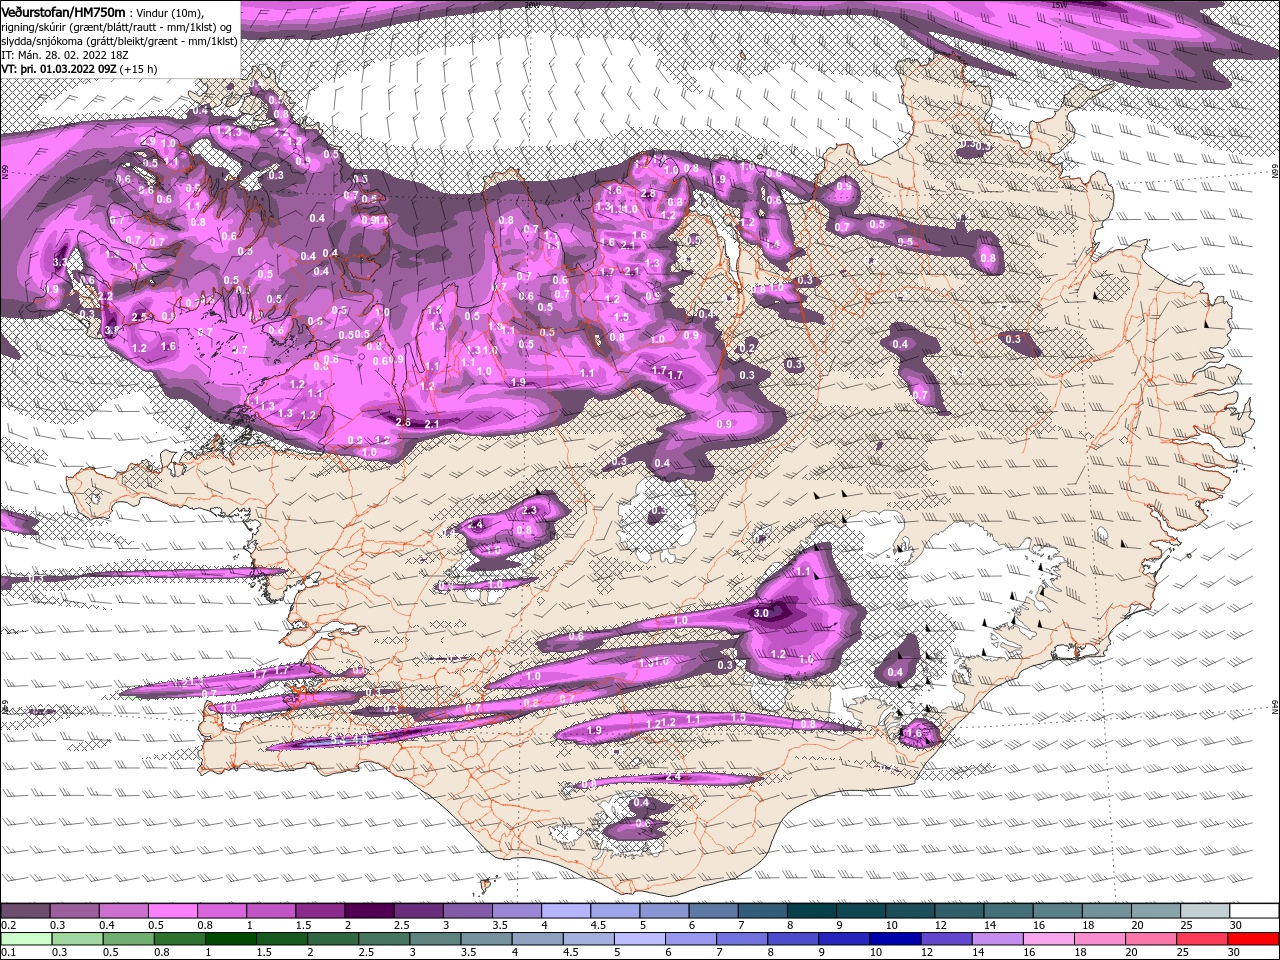Select the valid time line 'VT: þri. 01.03.2022 09Z'
The image size is (1280, 960).
coord(58,69)
